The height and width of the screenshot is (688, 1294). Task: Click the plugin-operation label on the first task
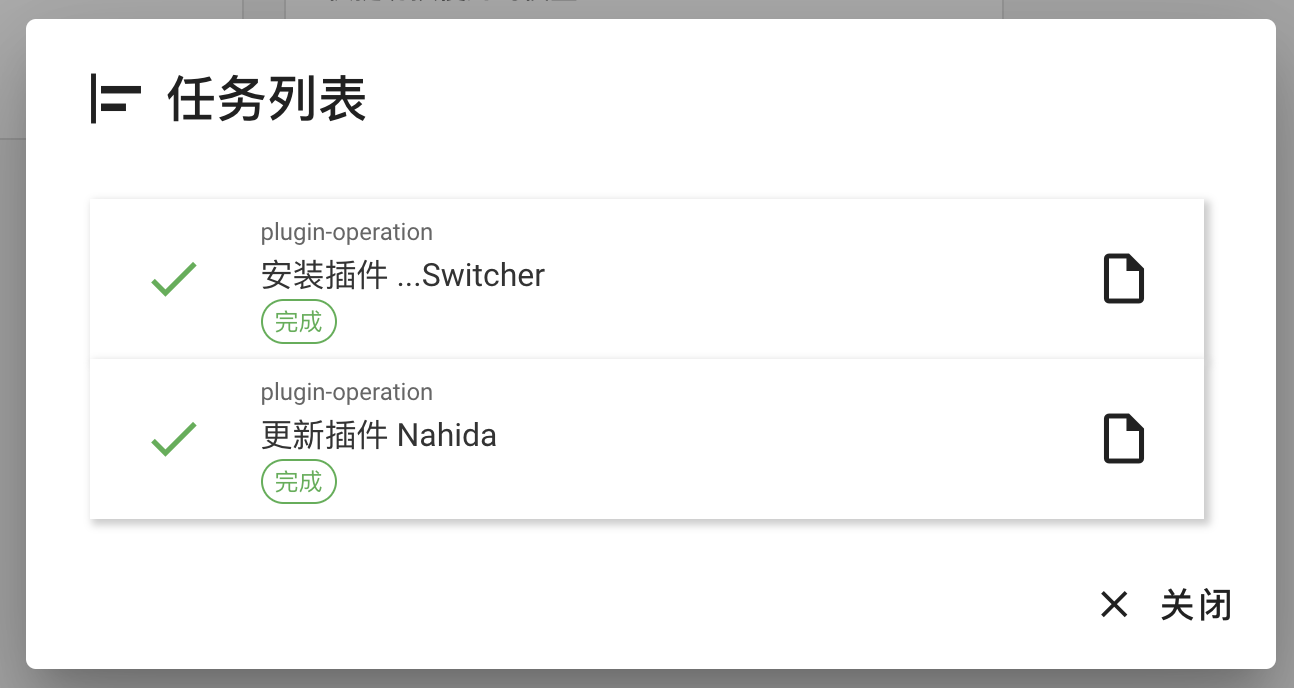pyautogui.click(x=346, y=232)
